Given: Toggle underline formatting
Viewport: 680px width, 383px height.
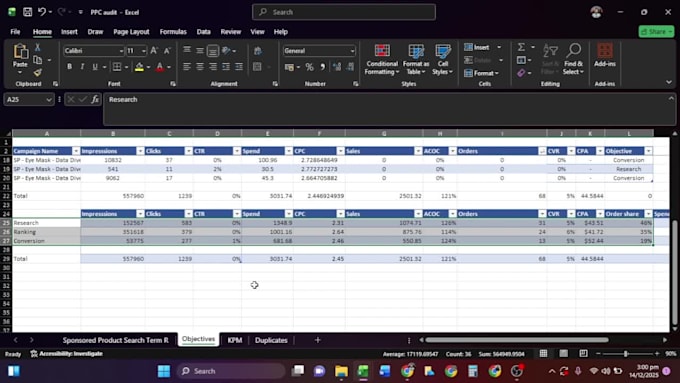Looking at the screenshot, I should (x=95, y=67).
